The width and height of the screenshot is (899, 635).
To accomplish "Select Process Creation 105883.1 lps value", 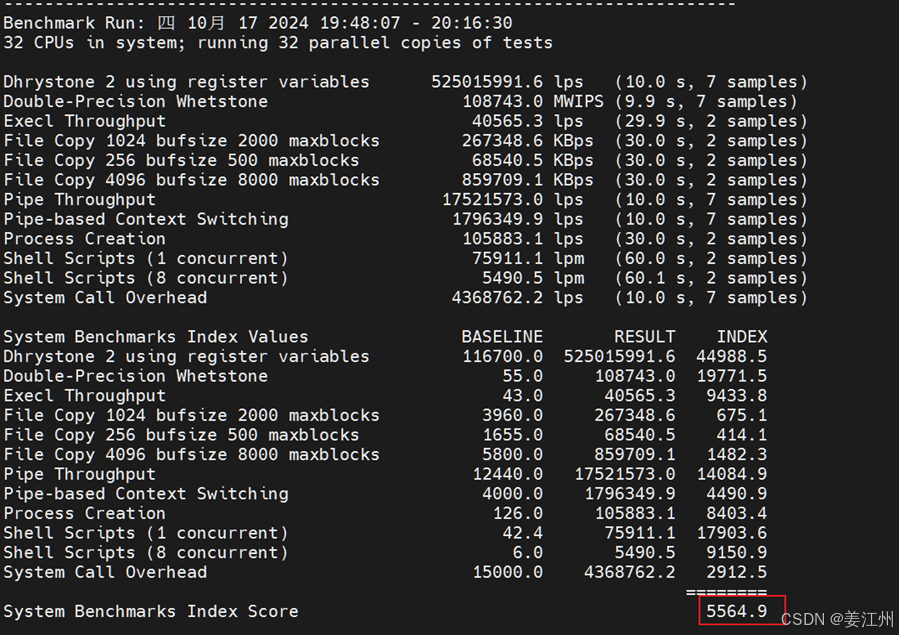I will coord(522,238).
